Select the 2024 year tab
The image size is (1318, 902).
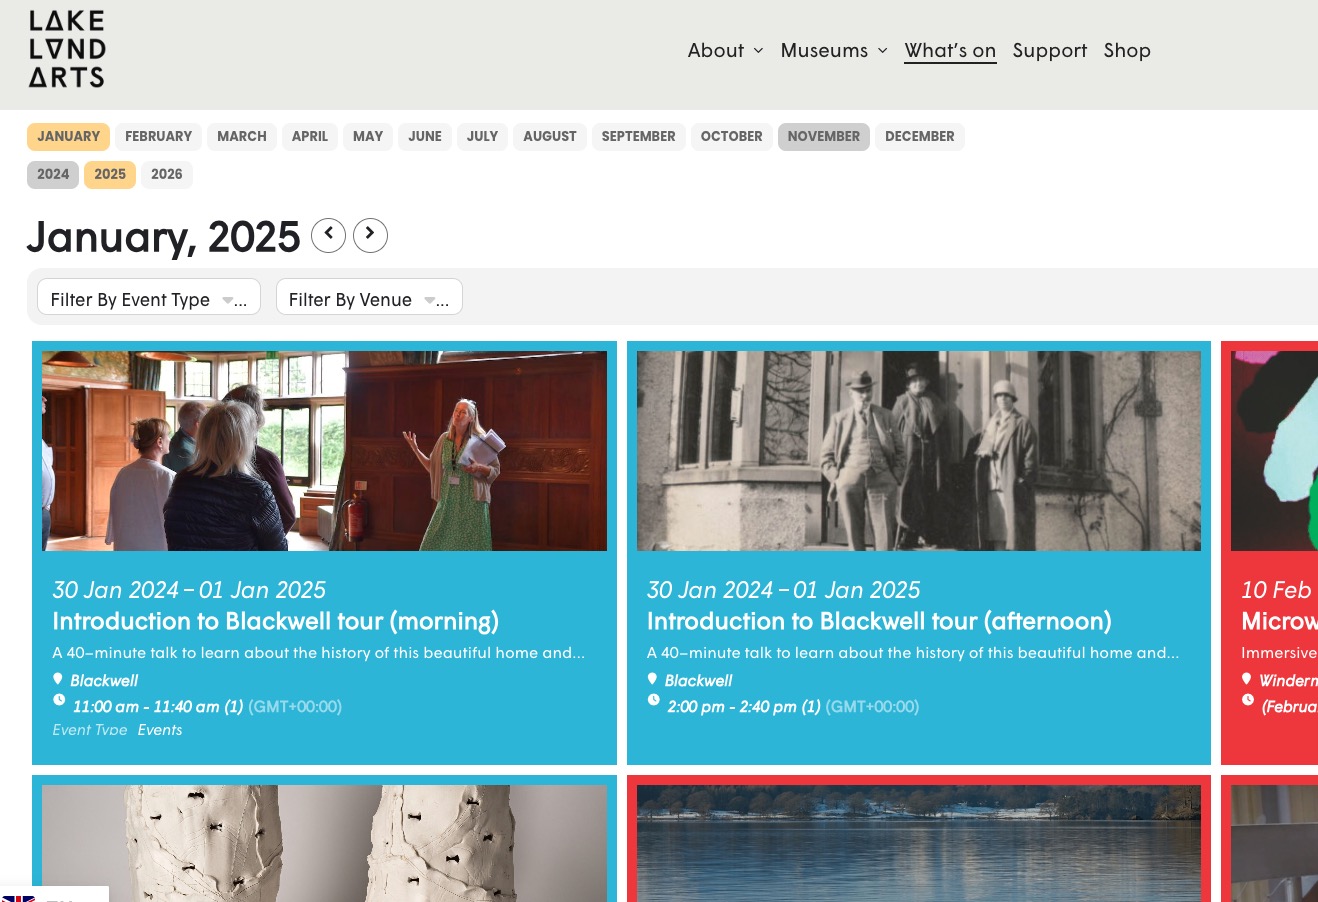53,175
